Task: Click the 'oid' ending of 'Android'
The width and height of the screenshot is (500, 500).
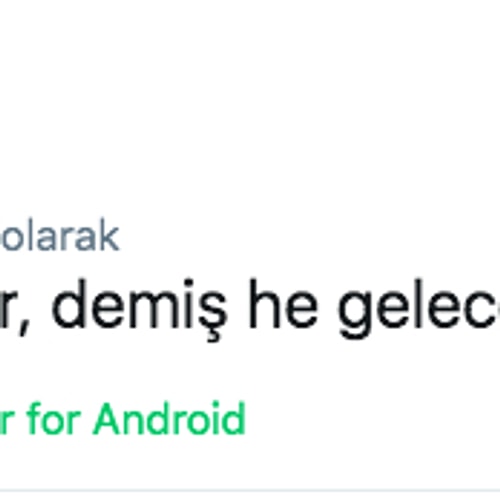Action: click(x=220, y=419)
